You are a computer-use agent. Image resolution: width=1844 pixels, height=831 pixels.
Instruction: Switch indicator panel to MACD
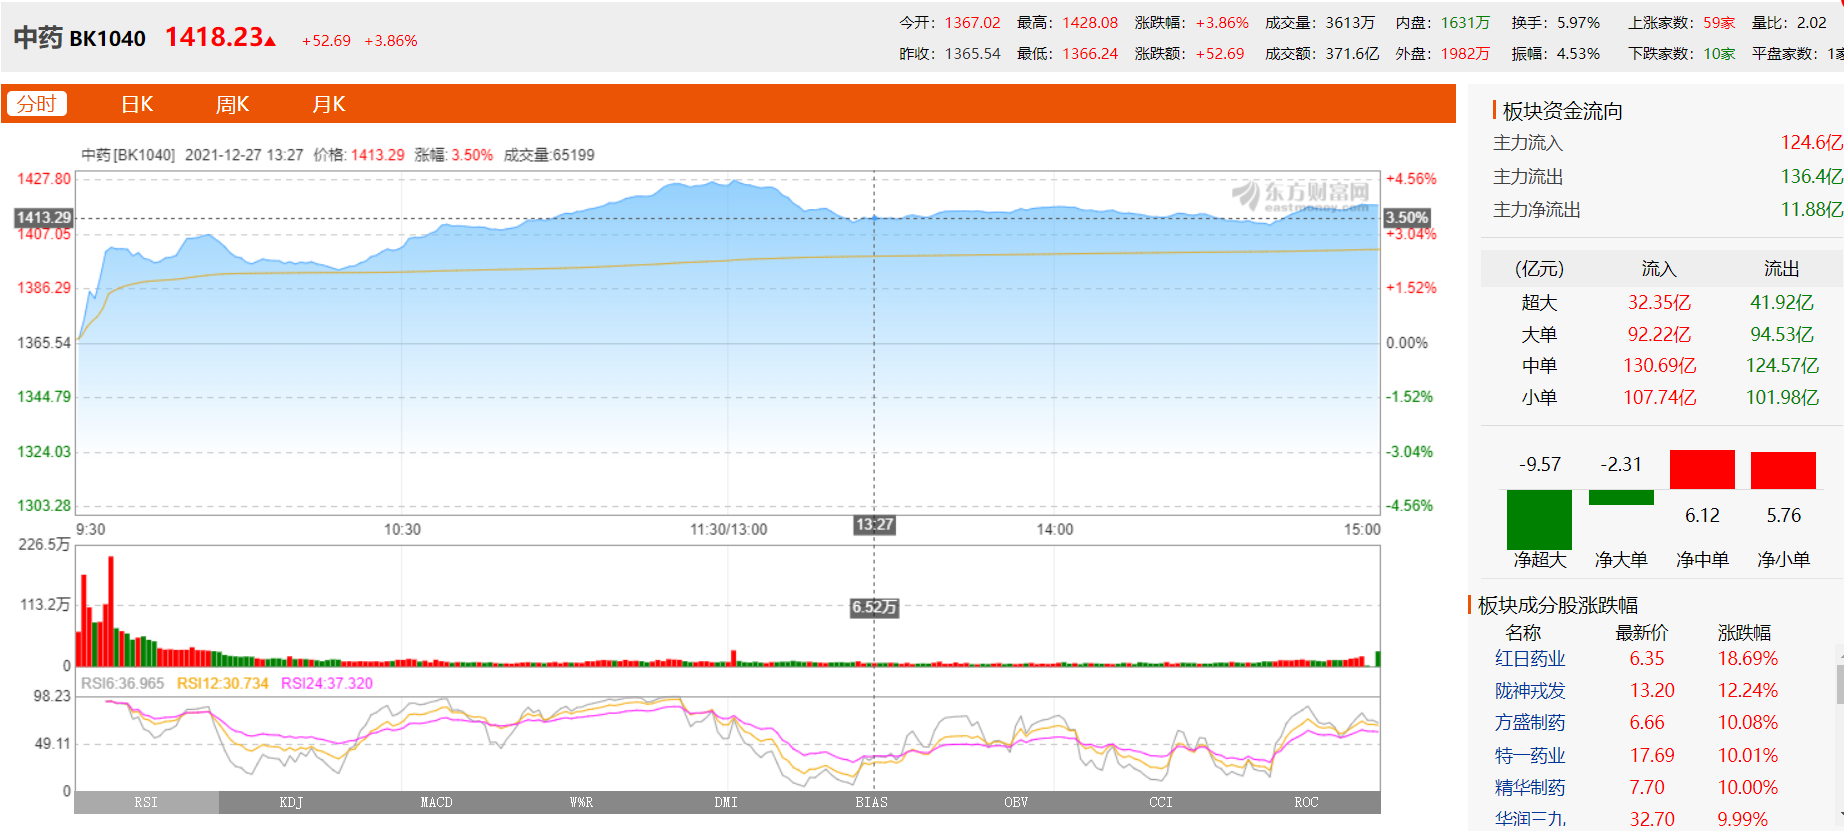(436, 802)
